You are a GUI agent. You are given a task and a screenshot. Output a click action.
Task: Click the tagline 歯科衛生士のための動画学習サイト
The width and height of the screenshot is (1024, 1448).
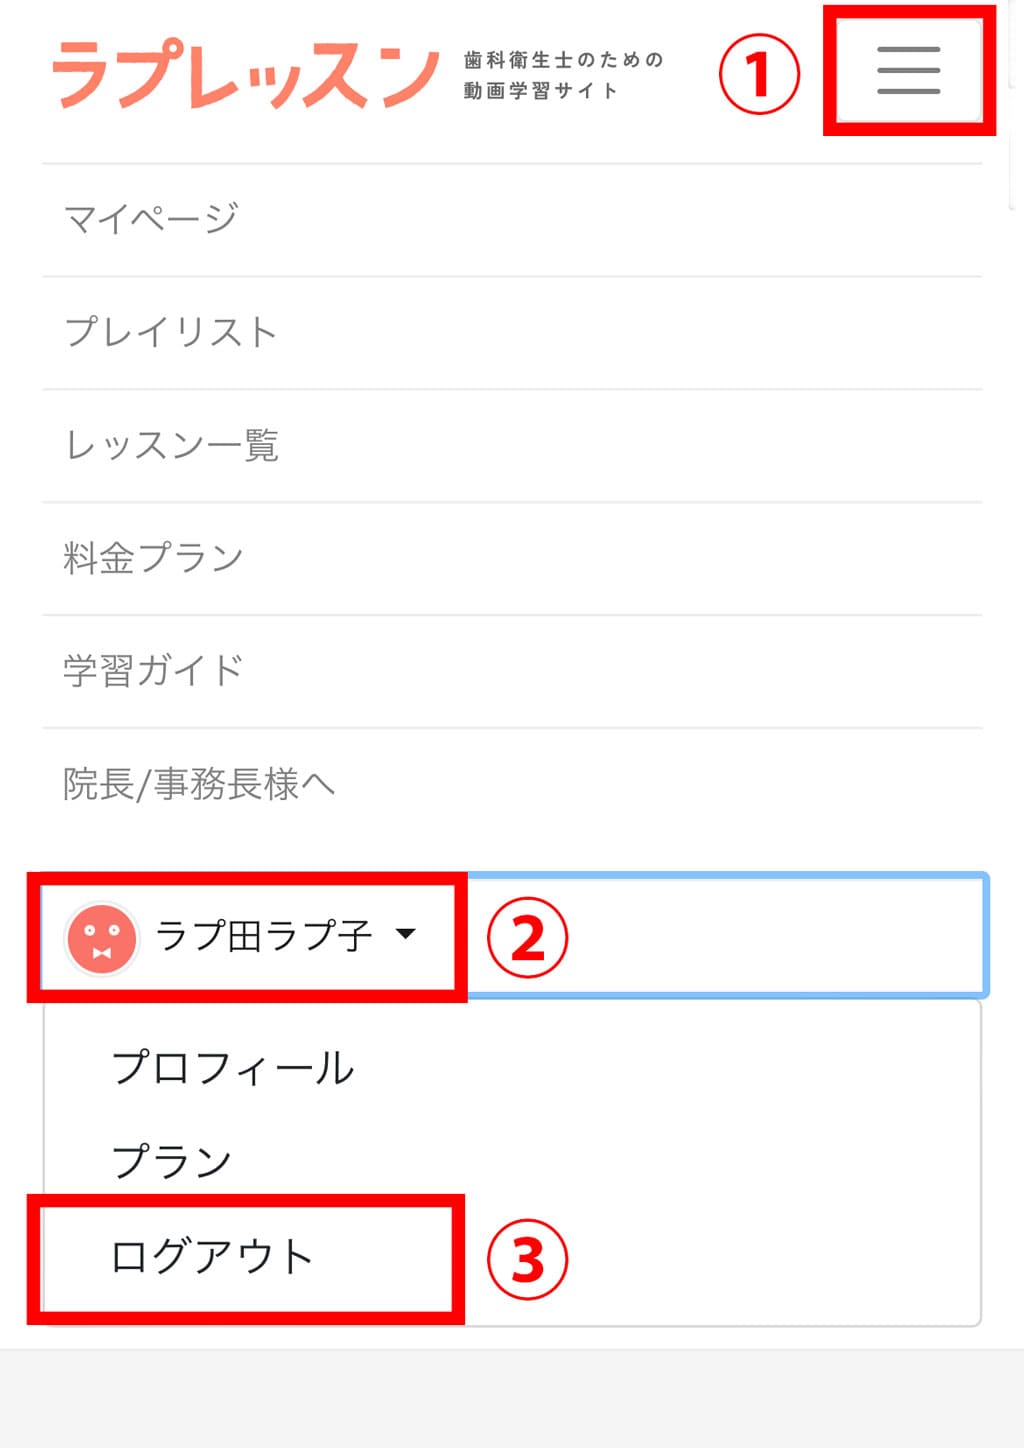click(563, 75)
